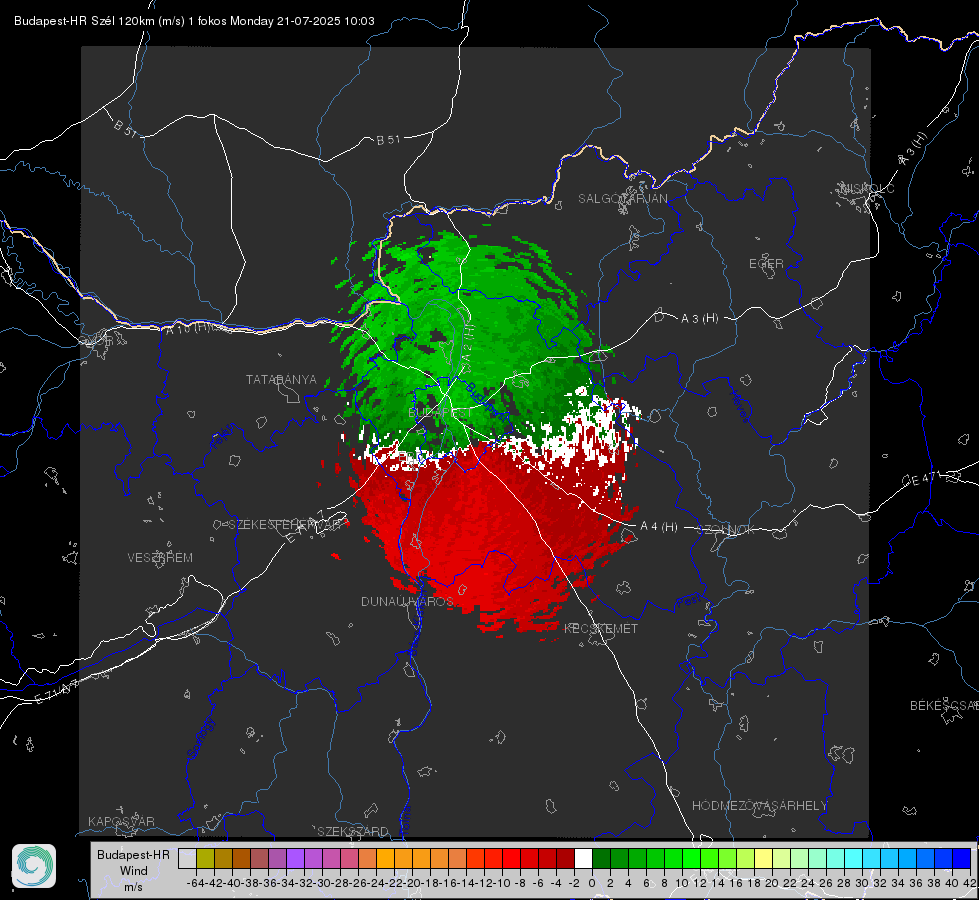
Task: Click the VESZPRÉM city label
Action: coord(160,557)
